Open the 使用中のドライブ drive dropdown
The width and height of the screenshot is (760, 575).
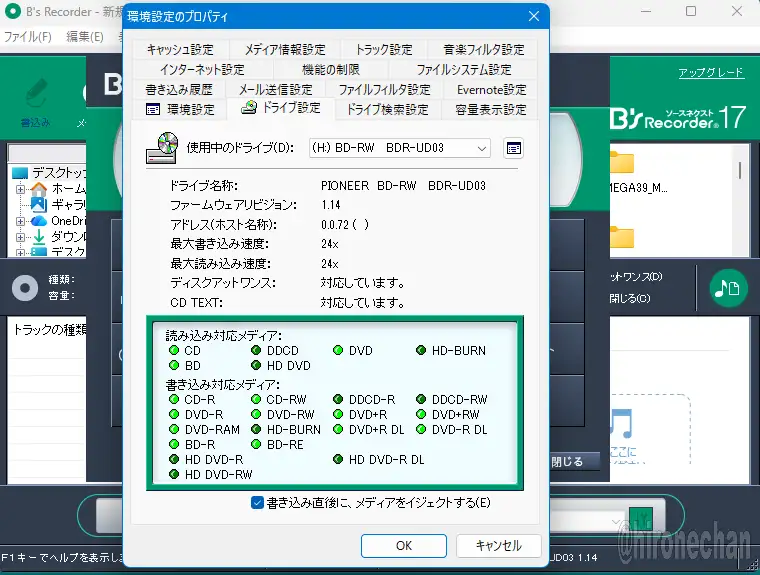(x=400, y=148)
